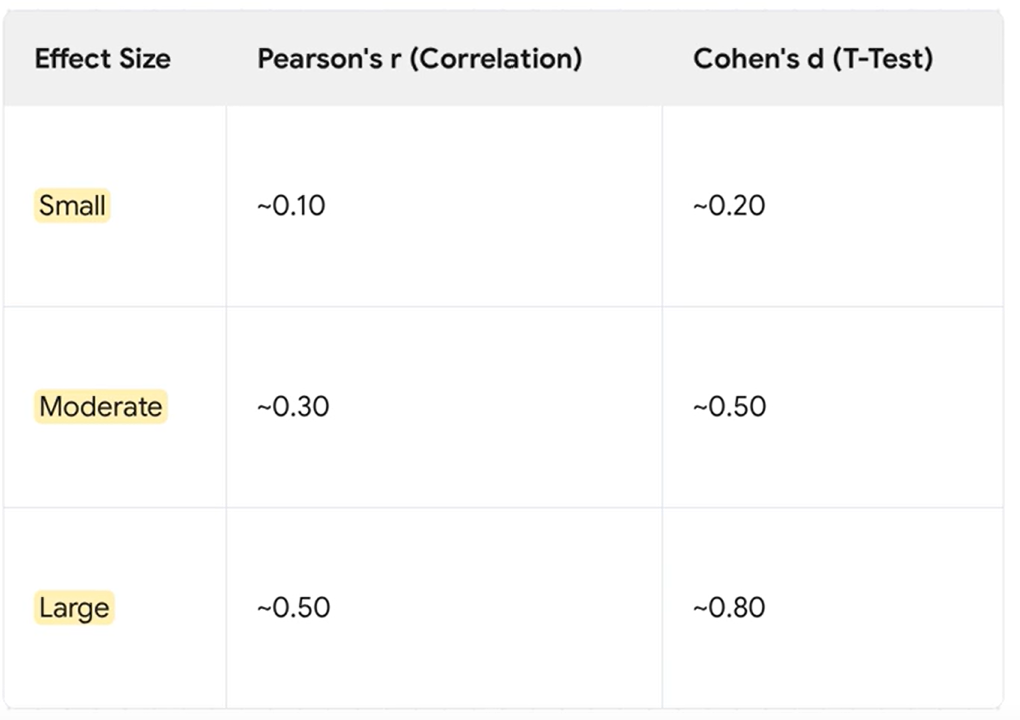Click the ~0.10 value cell

point(291,206)
